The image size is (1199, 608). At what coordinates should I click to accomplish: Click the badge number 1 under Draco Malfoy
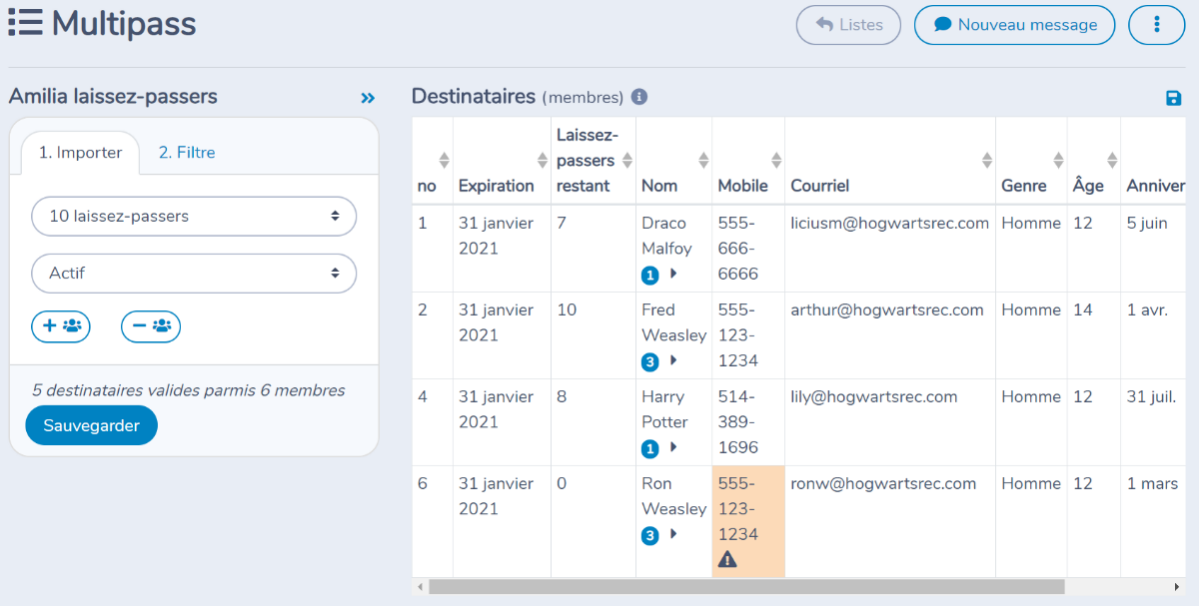pyautogui.click(x=650, y=275)
